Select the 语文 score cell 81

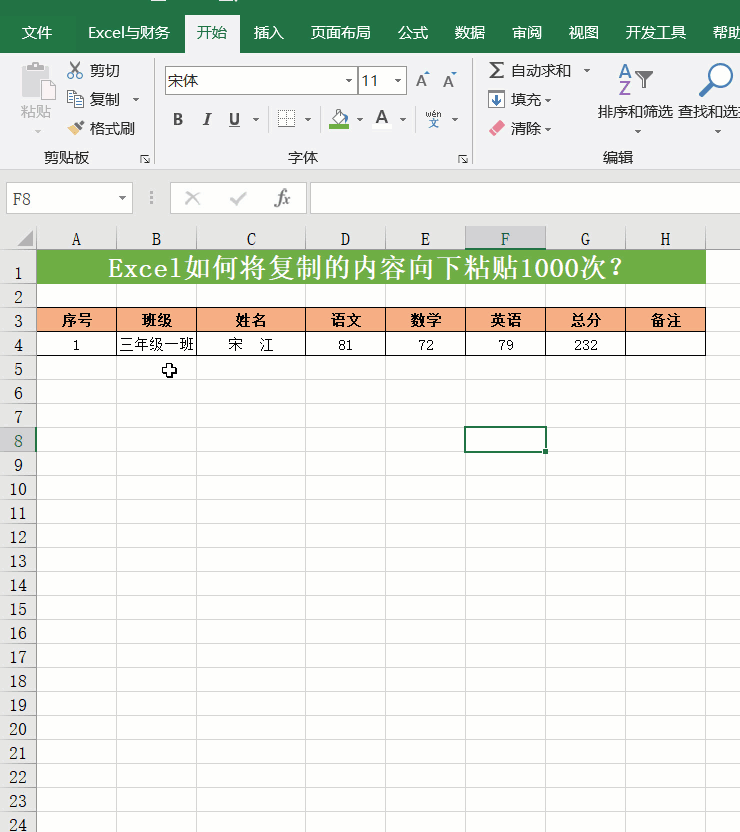[x=345, y=344]
